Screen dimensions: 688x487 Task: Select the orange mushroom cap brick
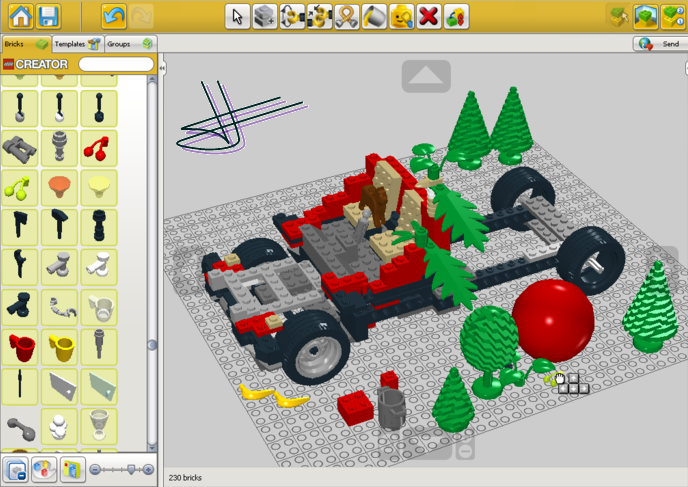click(x=59, y=188)
